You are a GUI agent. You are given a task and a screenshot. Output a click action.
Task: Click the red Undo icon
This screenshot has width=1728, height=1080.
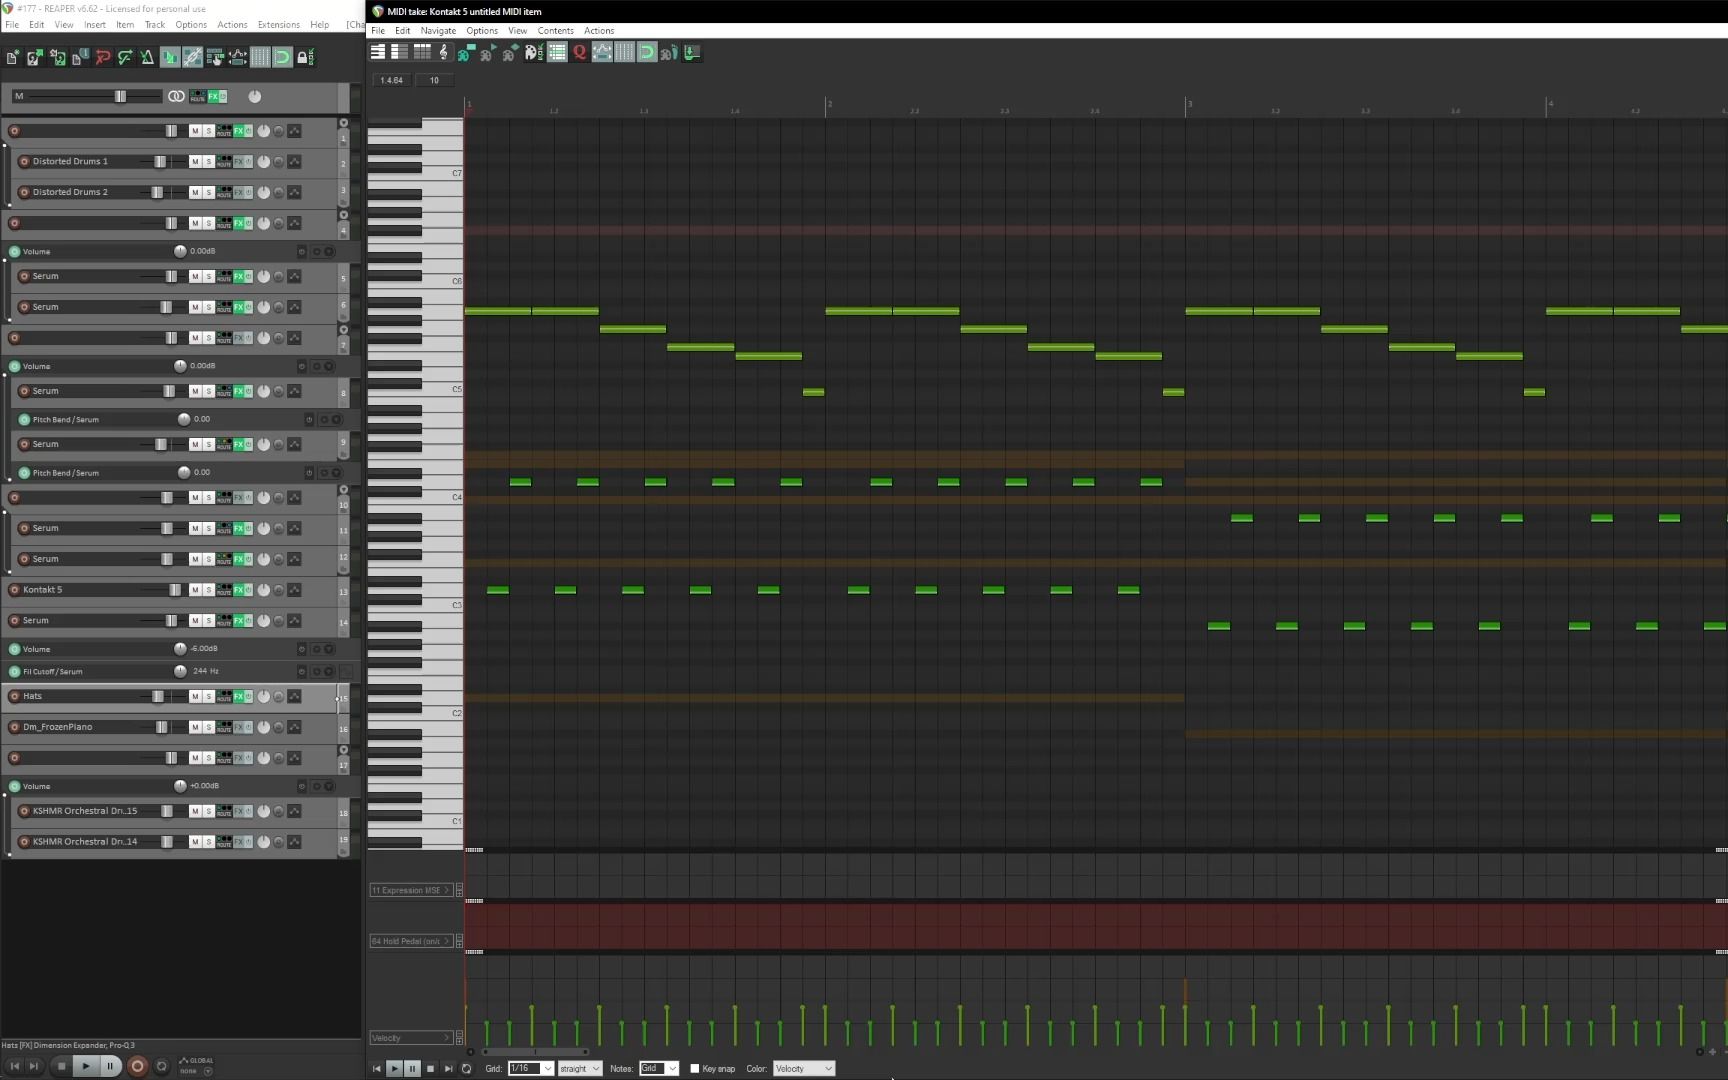pos(103,58)
